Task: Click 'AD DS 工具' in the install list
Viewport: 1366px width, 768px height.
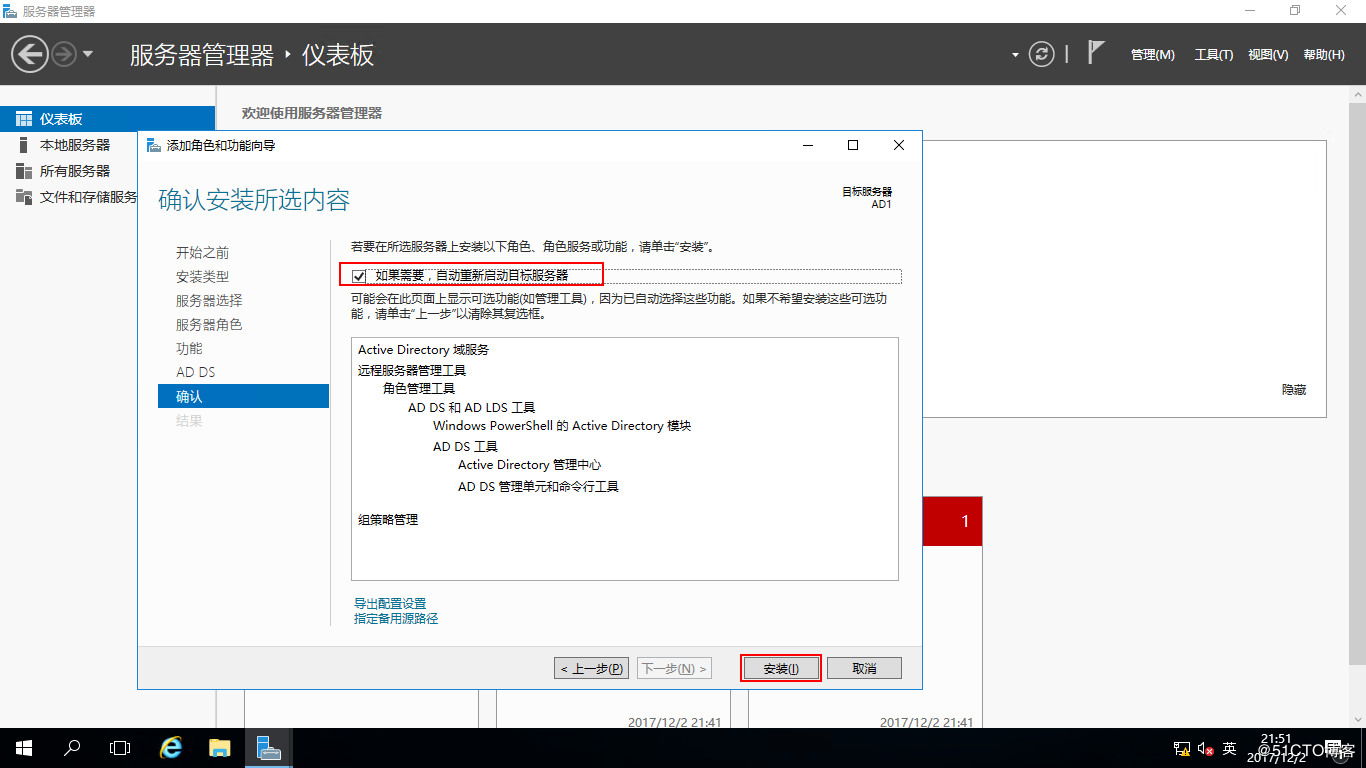Action: coord(465,447)
